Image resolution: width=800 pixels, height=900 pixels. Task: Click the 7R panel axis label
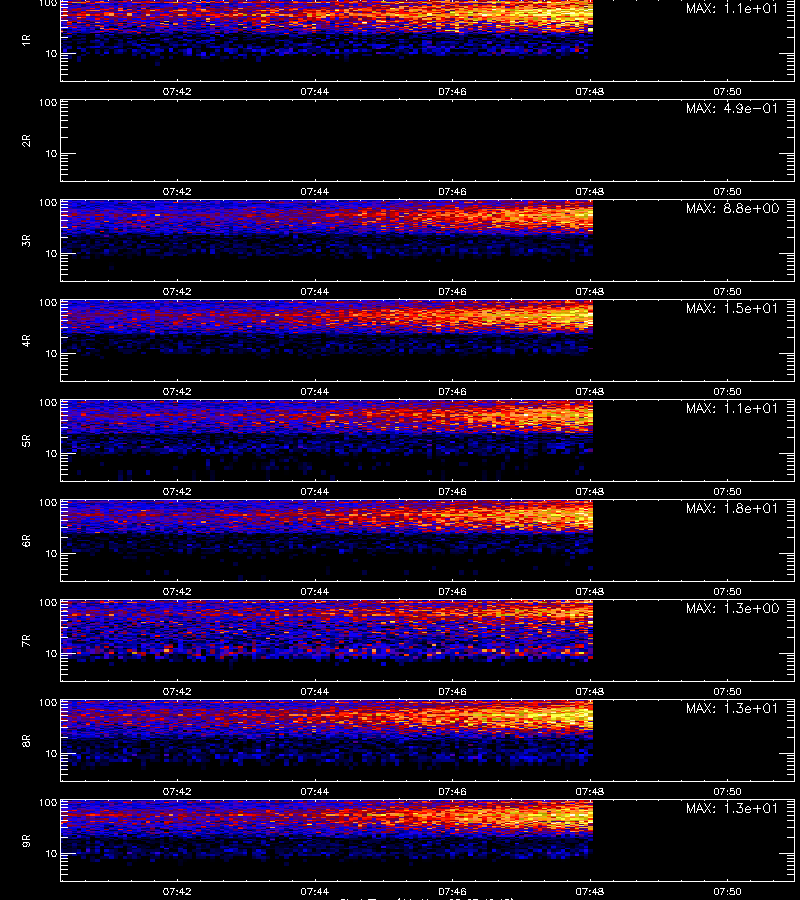[26, 641]
